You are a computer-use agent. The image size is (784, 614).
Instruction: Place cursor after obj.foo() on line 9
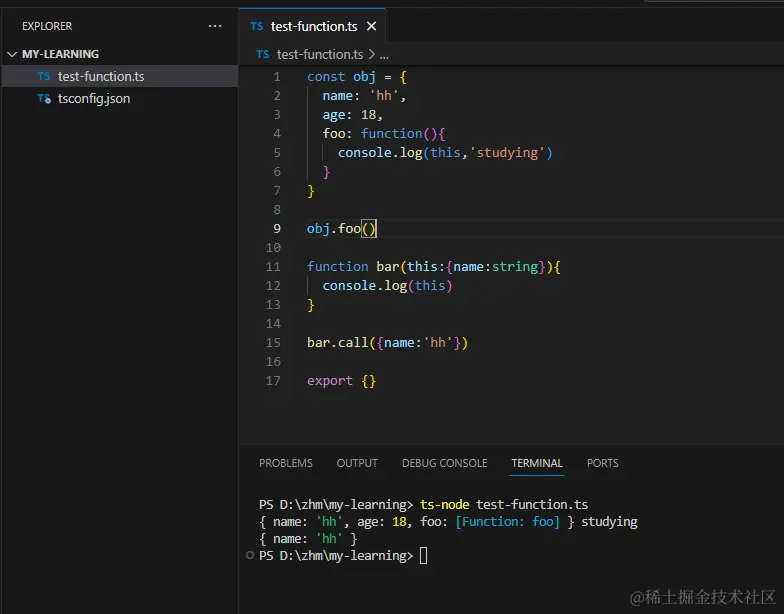(376, 228)
